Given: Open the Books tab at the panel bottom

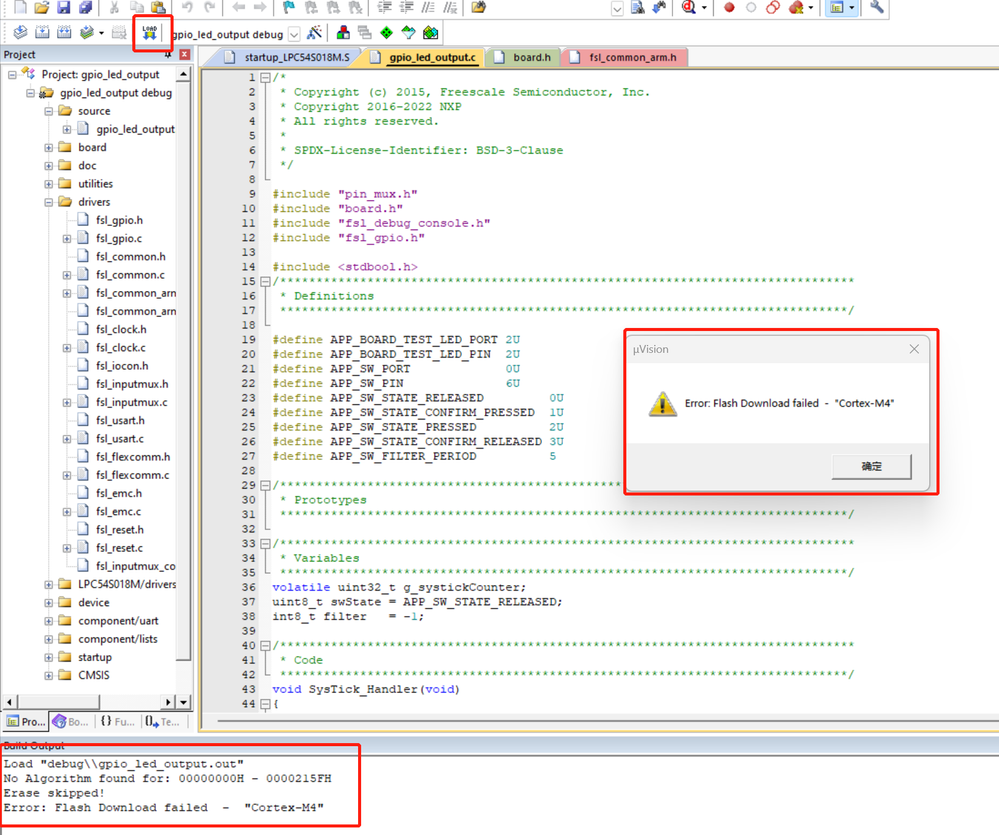Looking at the screenshot, I should (x=71, y=722).
